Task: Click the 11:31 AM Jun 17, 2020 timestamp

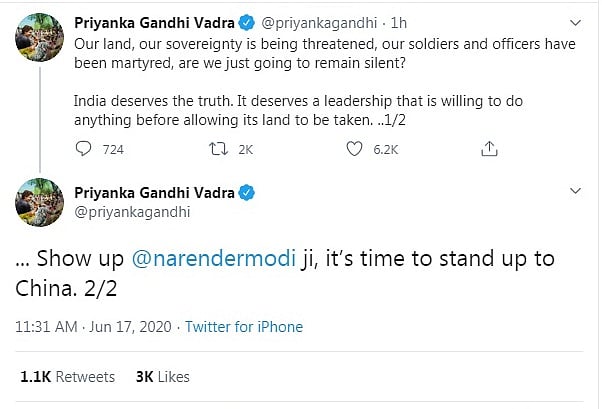Action: click(95, 327)
